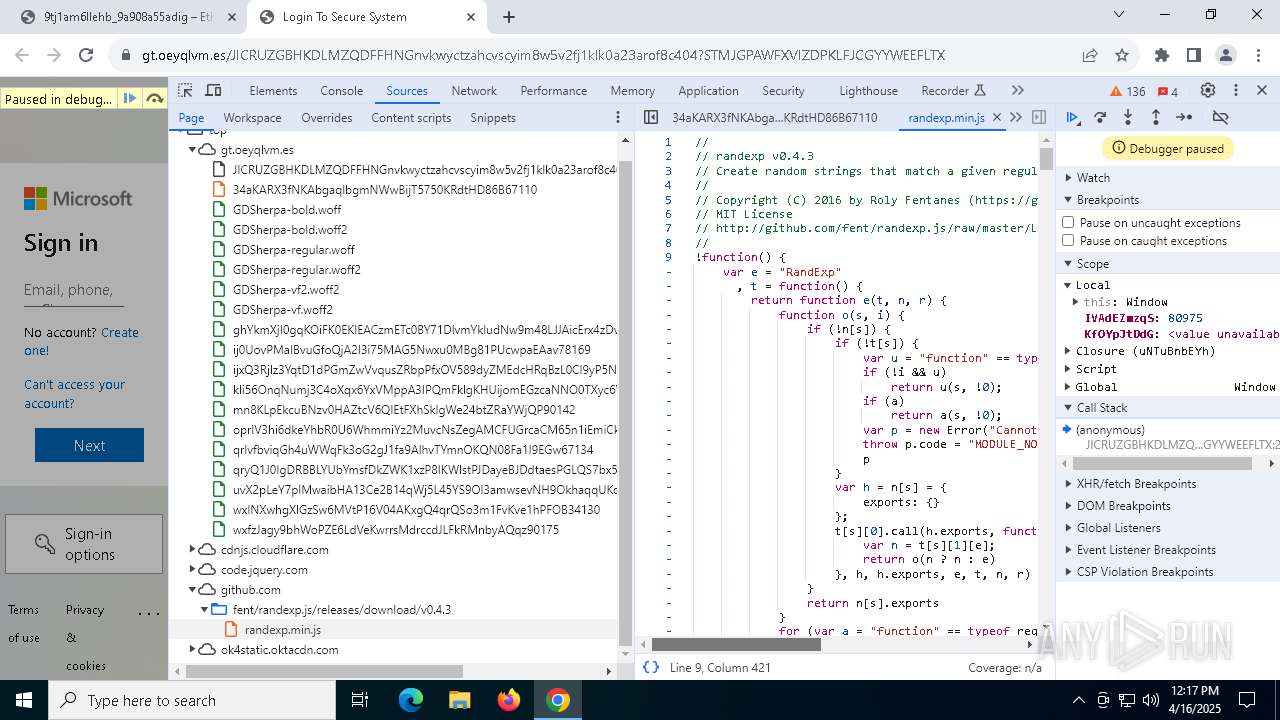Click Step over next function call
Image resolution: width=1280 pixels, height=720 pixels.
[1100, 117]
